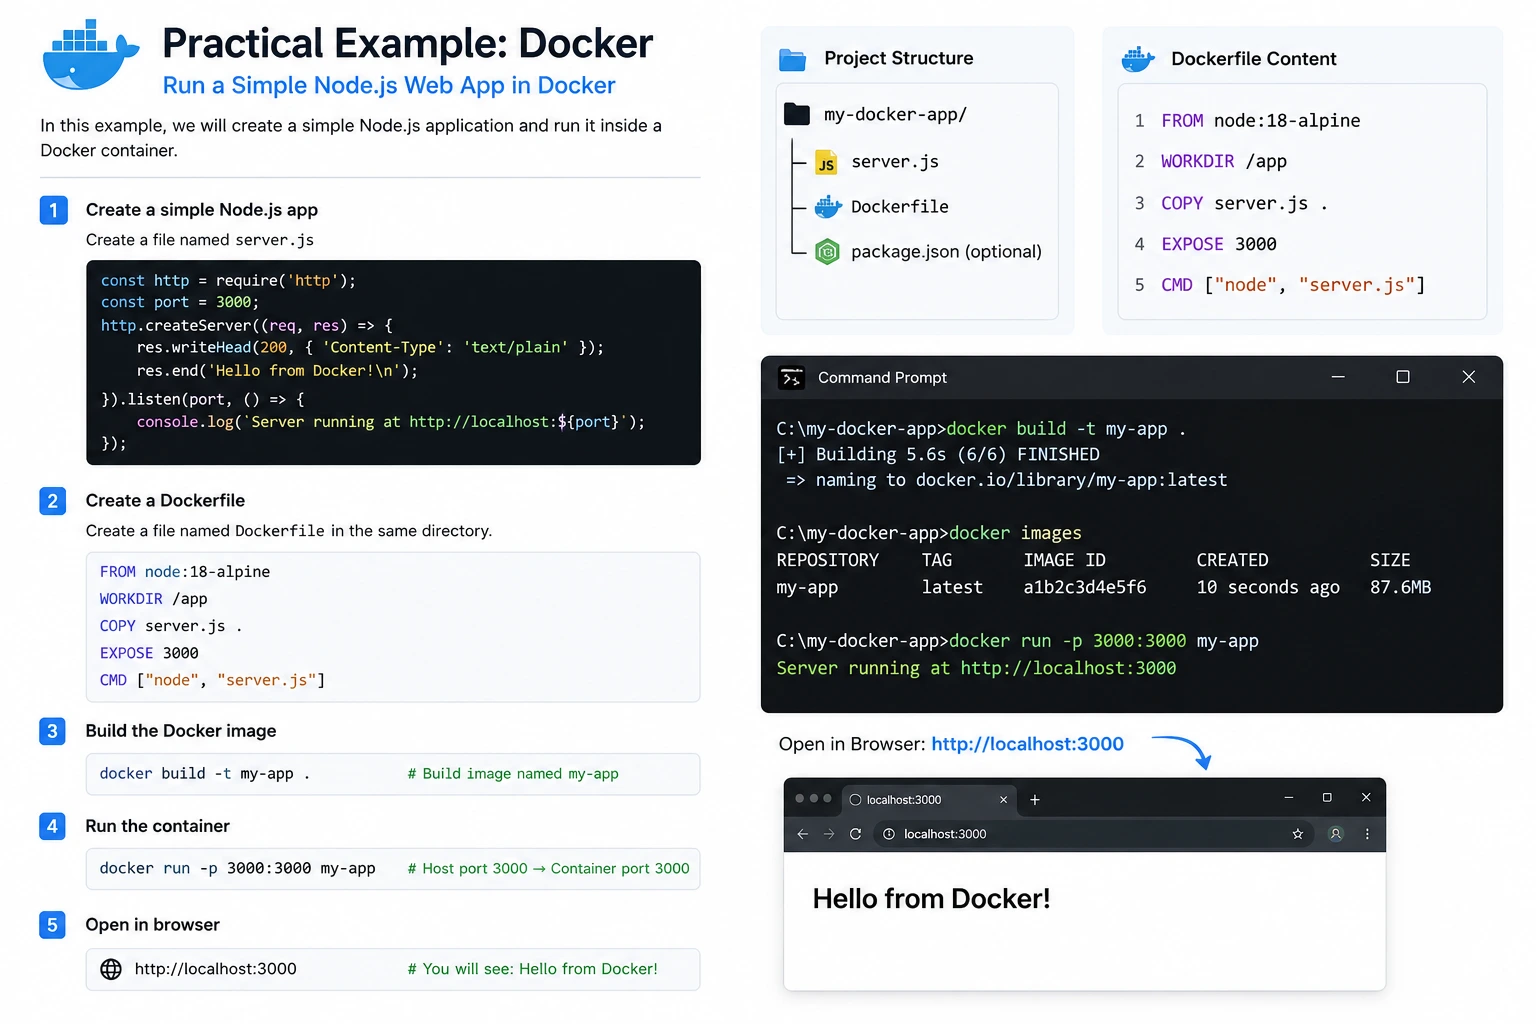Click the blue folder icon next to Project Structure
Image resolution: width=1536 pixels, height=1024 pixels.
point(792,59)
